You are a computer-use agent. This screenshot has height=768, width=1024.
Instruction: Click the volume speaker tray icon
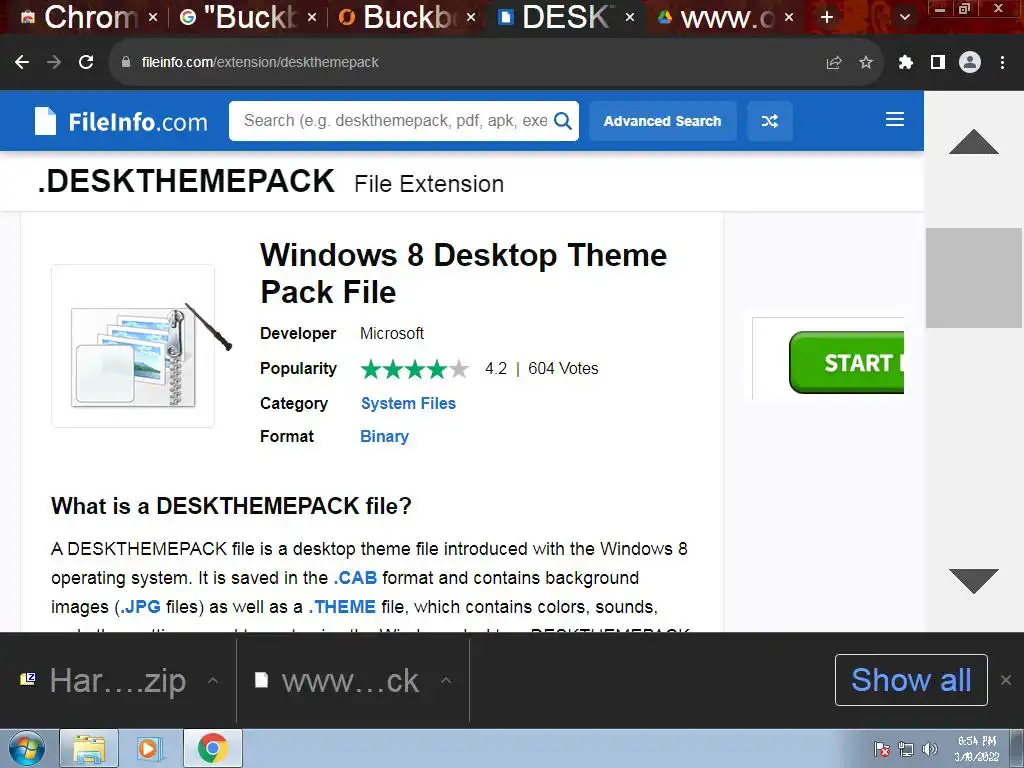[x=930, y=749]
